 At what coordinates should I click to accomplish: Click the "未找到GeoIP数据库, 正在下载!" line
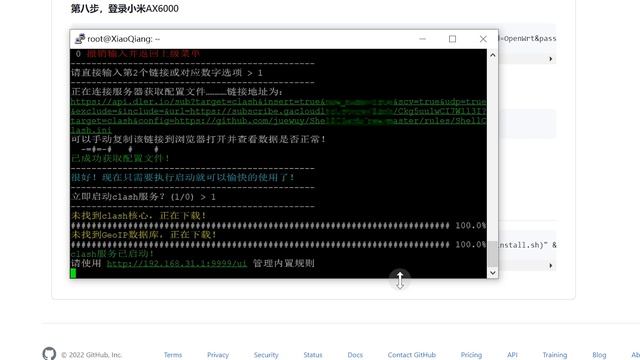pos(144,234)
